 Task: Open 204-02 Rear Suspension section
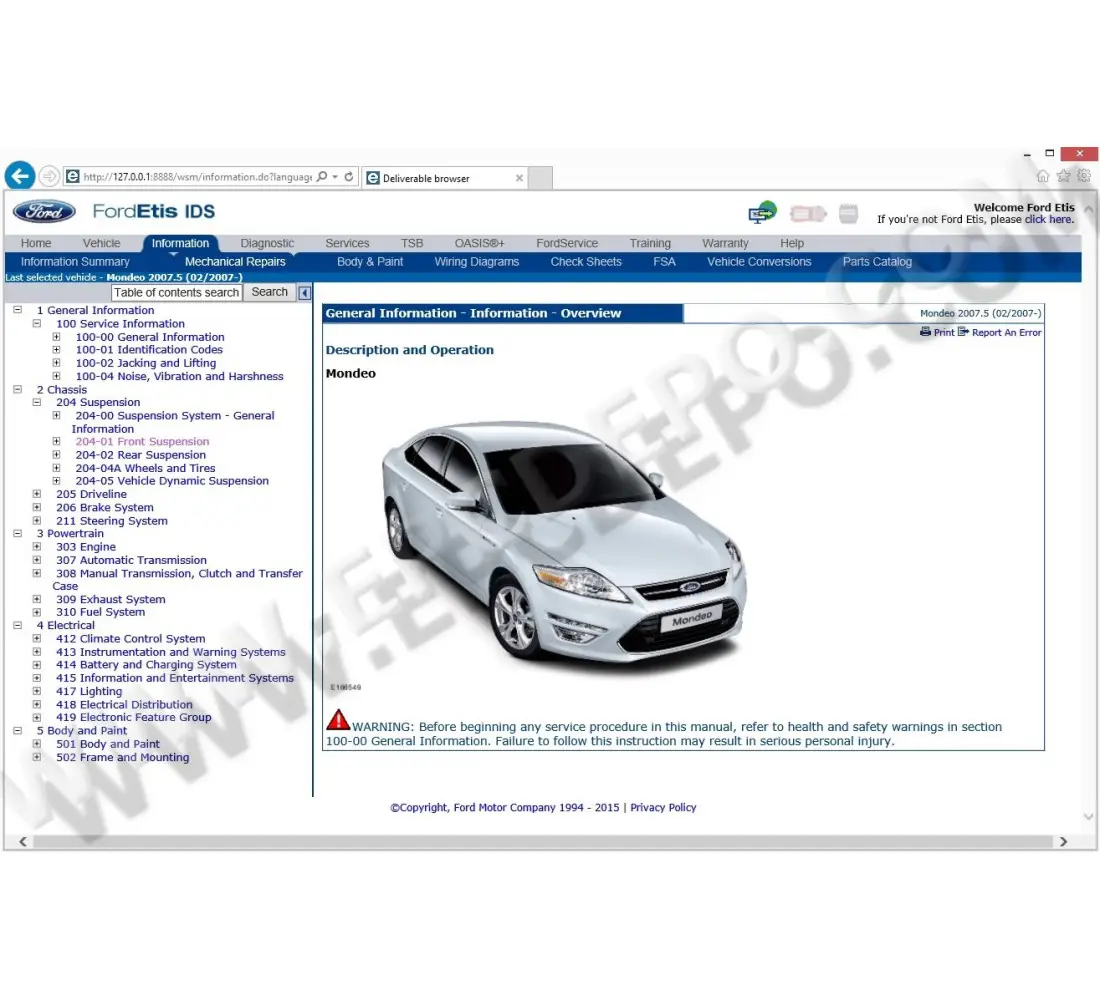coord(140,455)
